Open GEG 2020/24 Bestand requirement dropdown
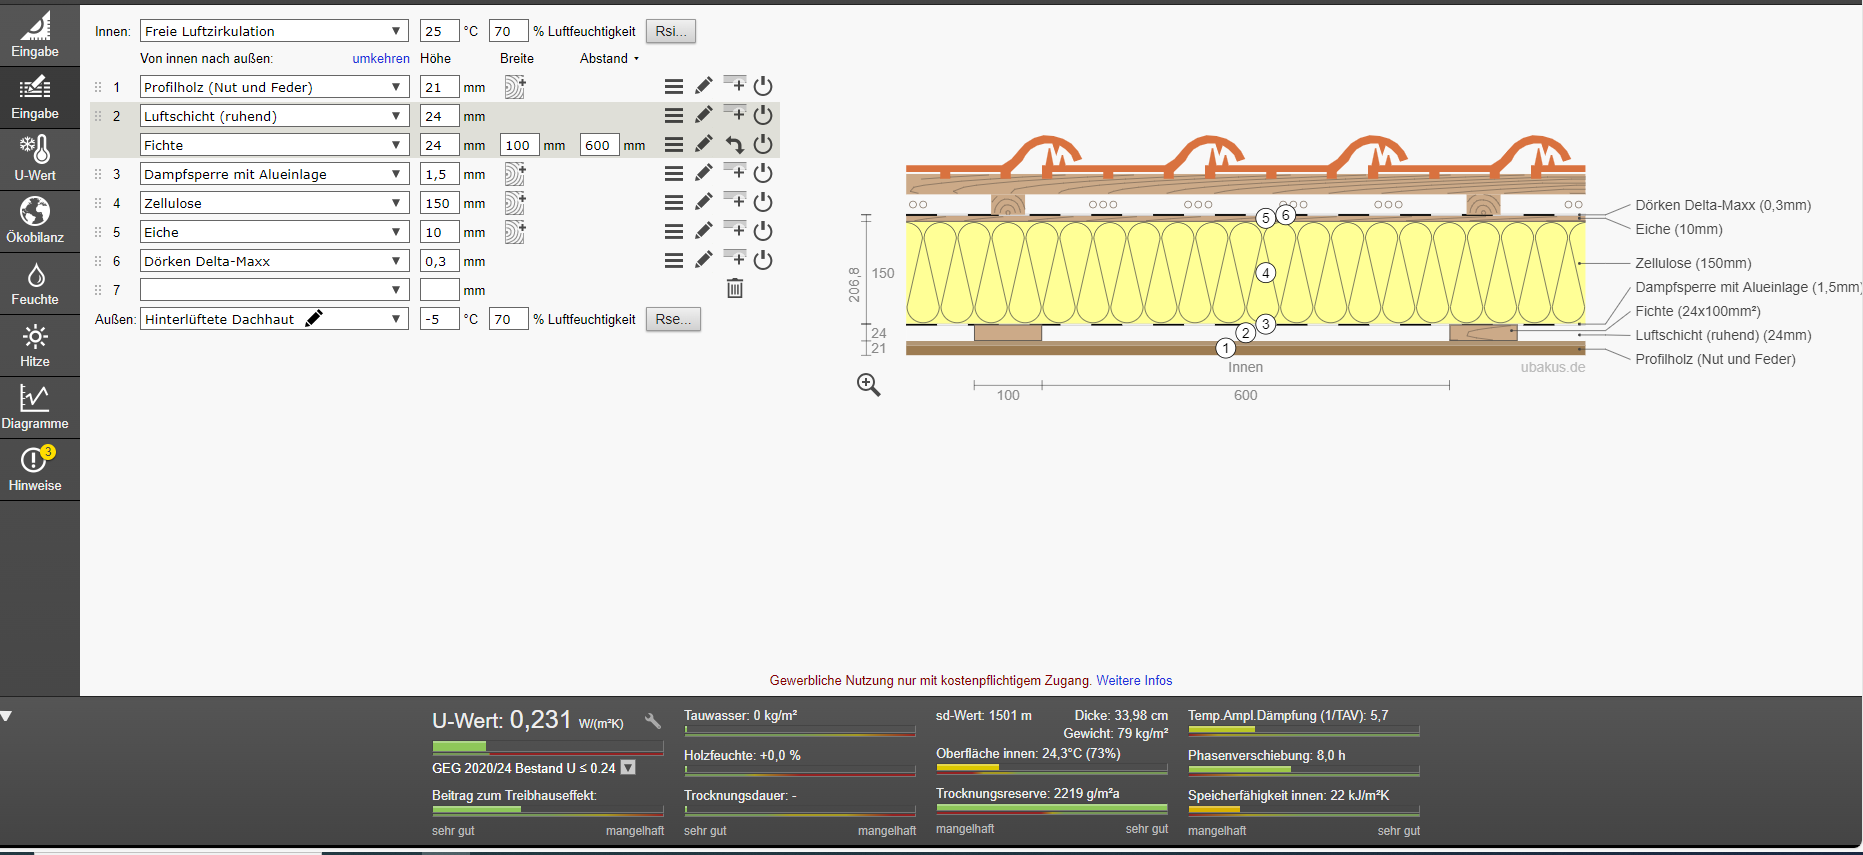Screen dimensions: 1863x855 click(628, 768)
